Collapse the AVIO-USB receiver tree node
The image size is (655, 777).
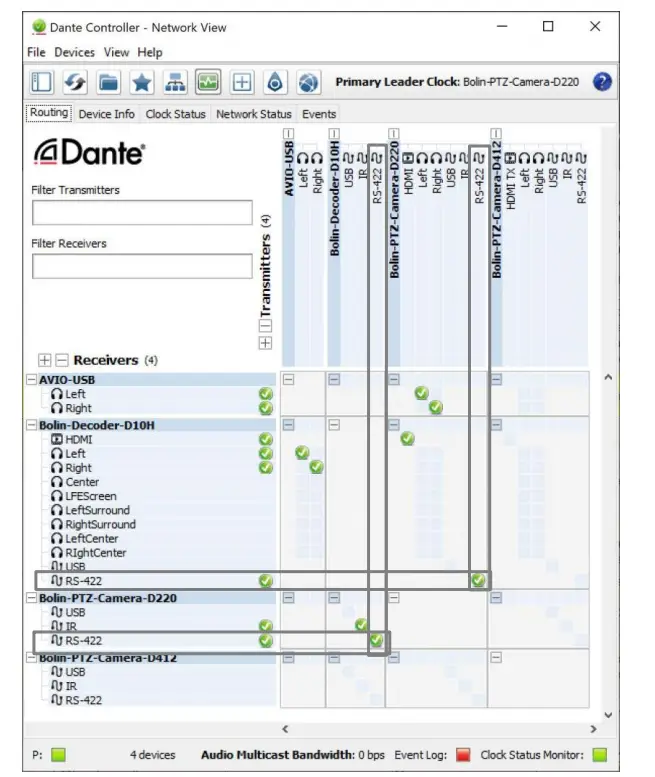31,380
